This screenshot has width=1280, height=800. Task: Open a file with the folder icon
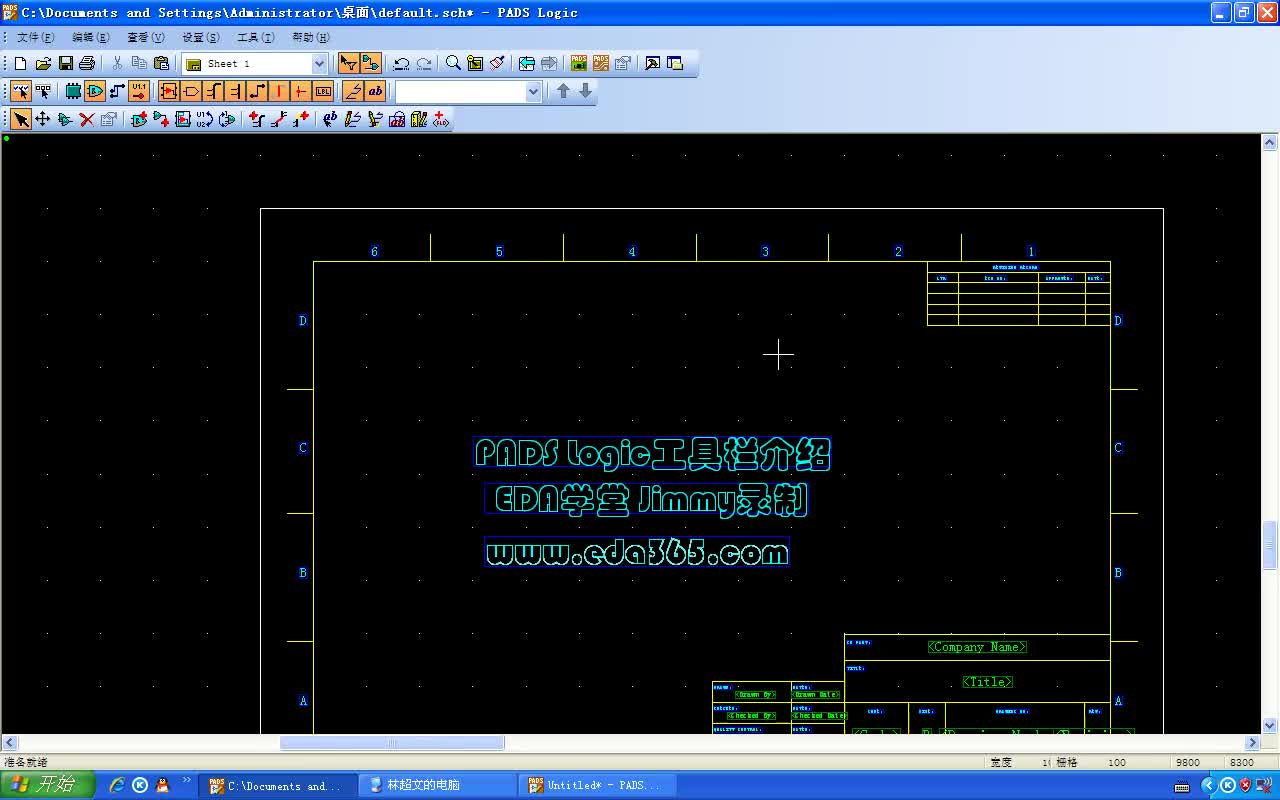(43, 63)
